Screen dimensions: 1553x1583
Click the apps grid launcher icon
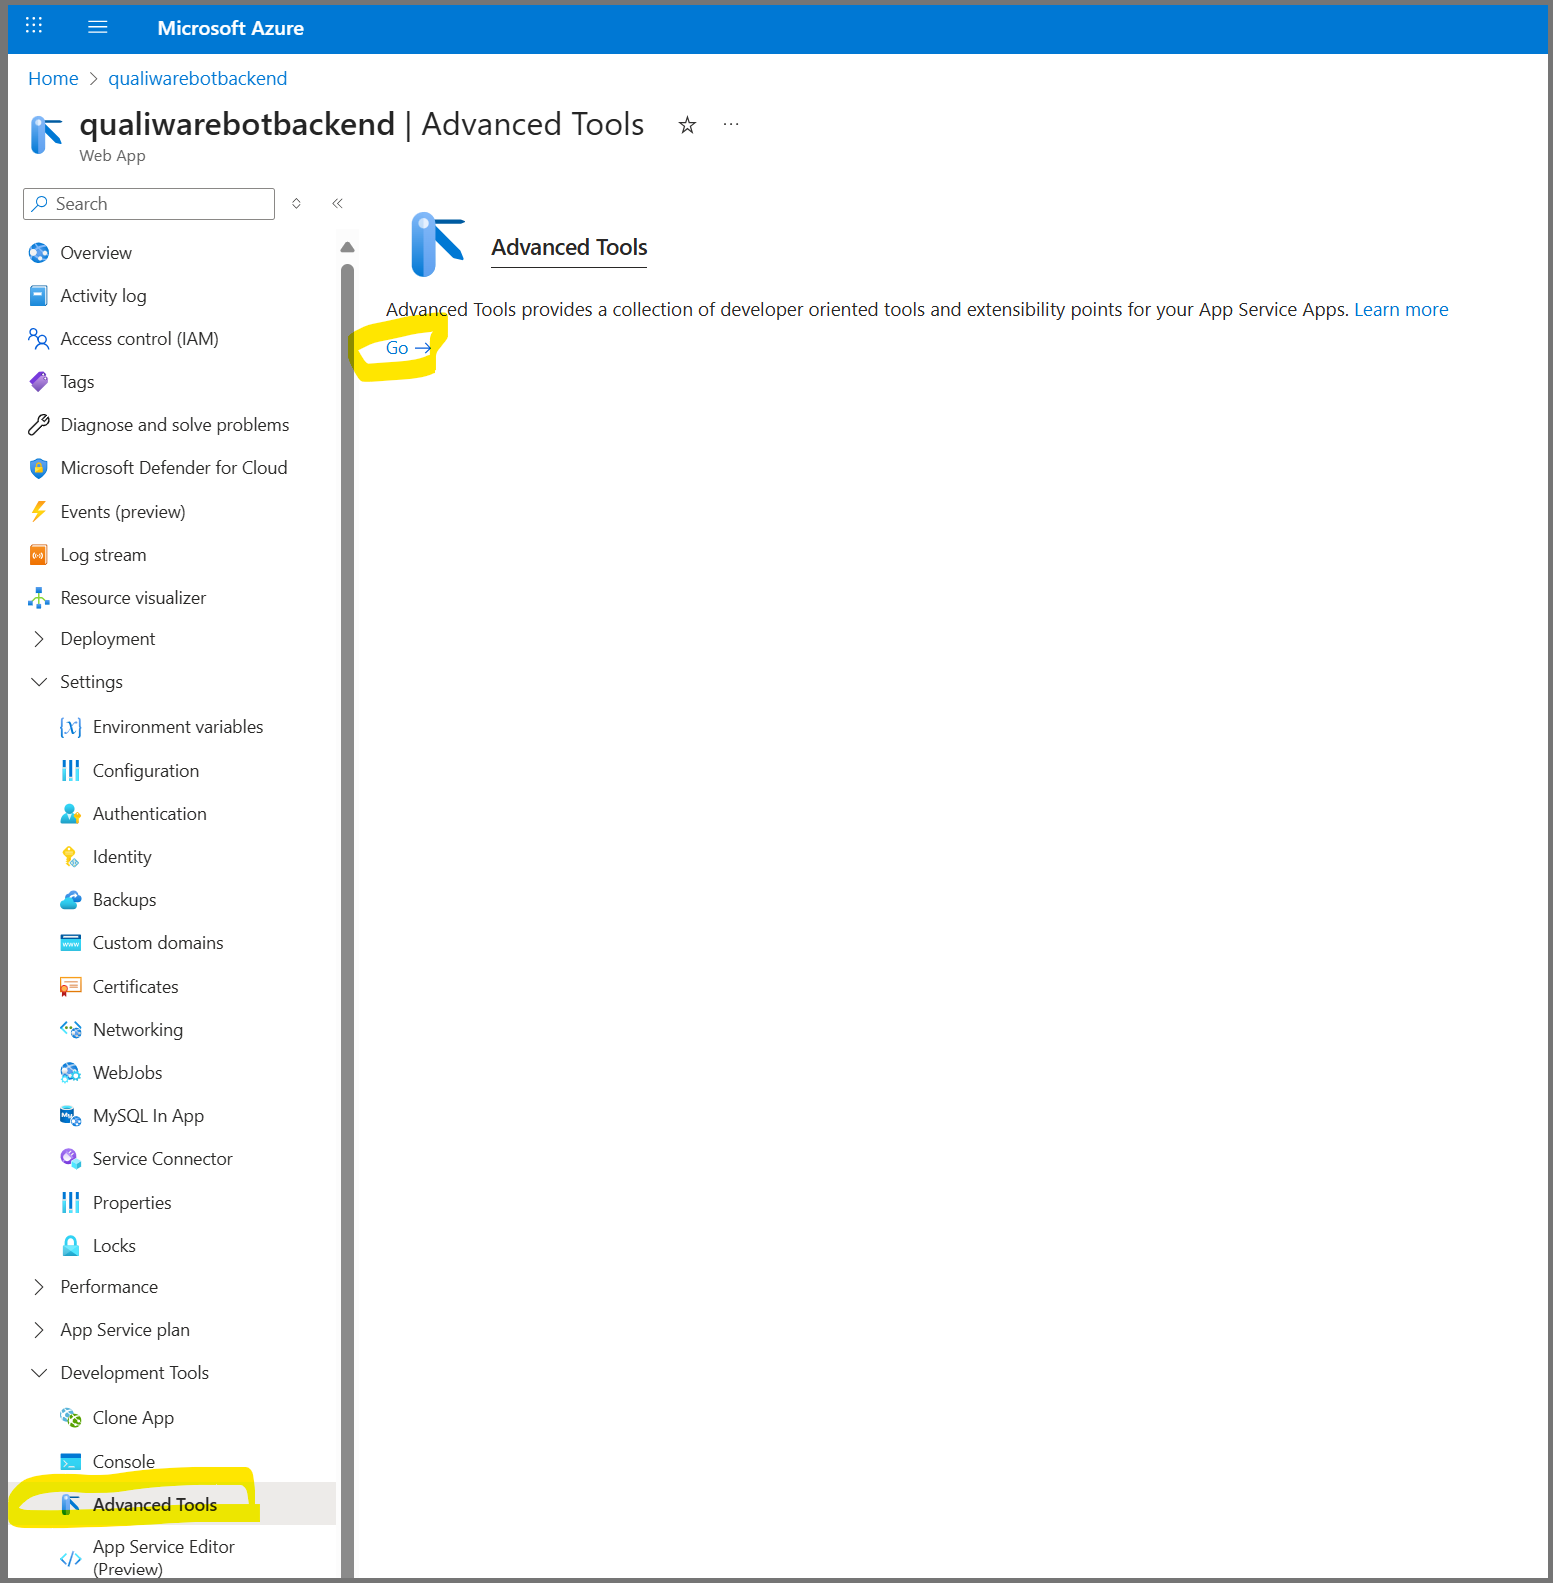(x=34, y=27)
